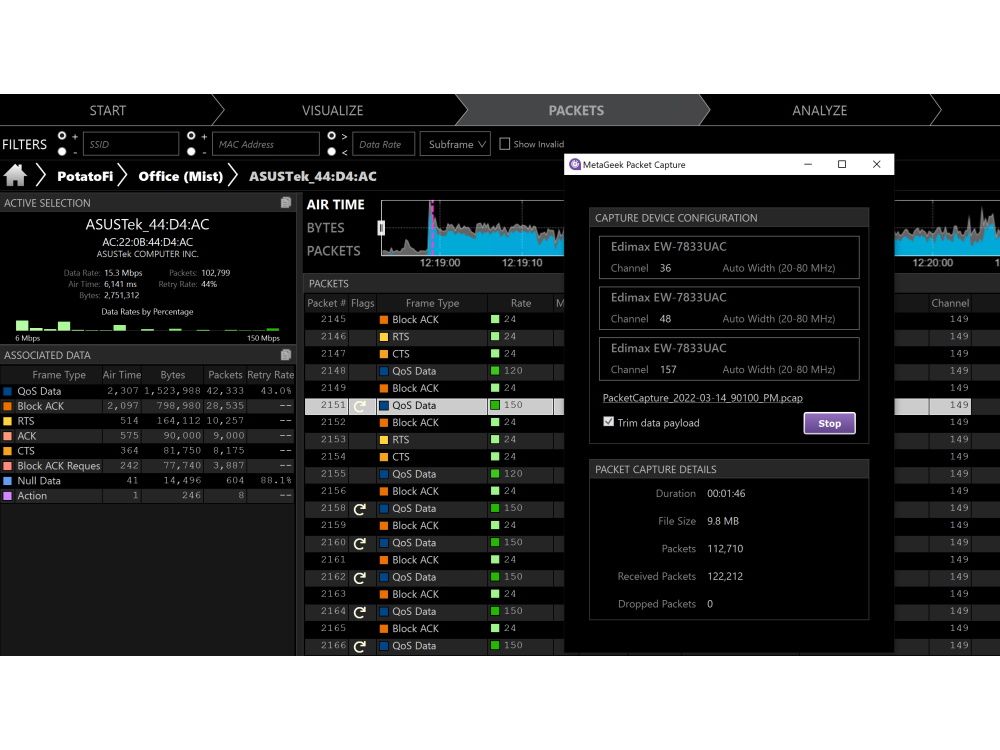
Task: Select MAC Address exclude radio (-)
Action: coord(191,152)
